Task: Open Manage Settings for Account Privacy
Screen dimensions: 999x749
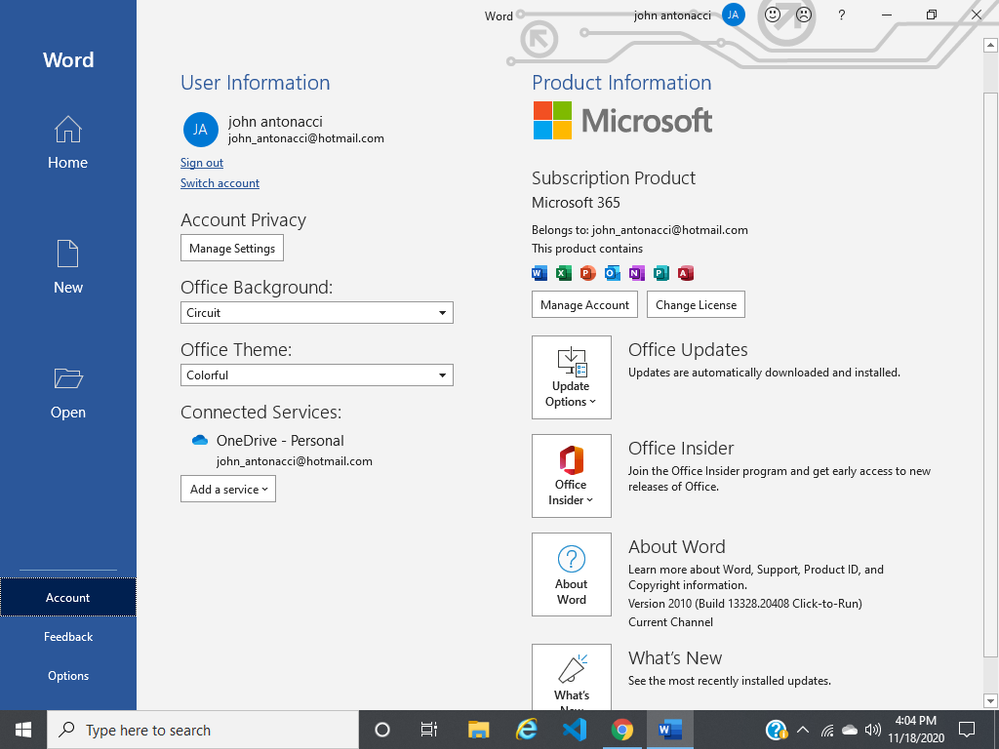Action: tap(232, 248)
